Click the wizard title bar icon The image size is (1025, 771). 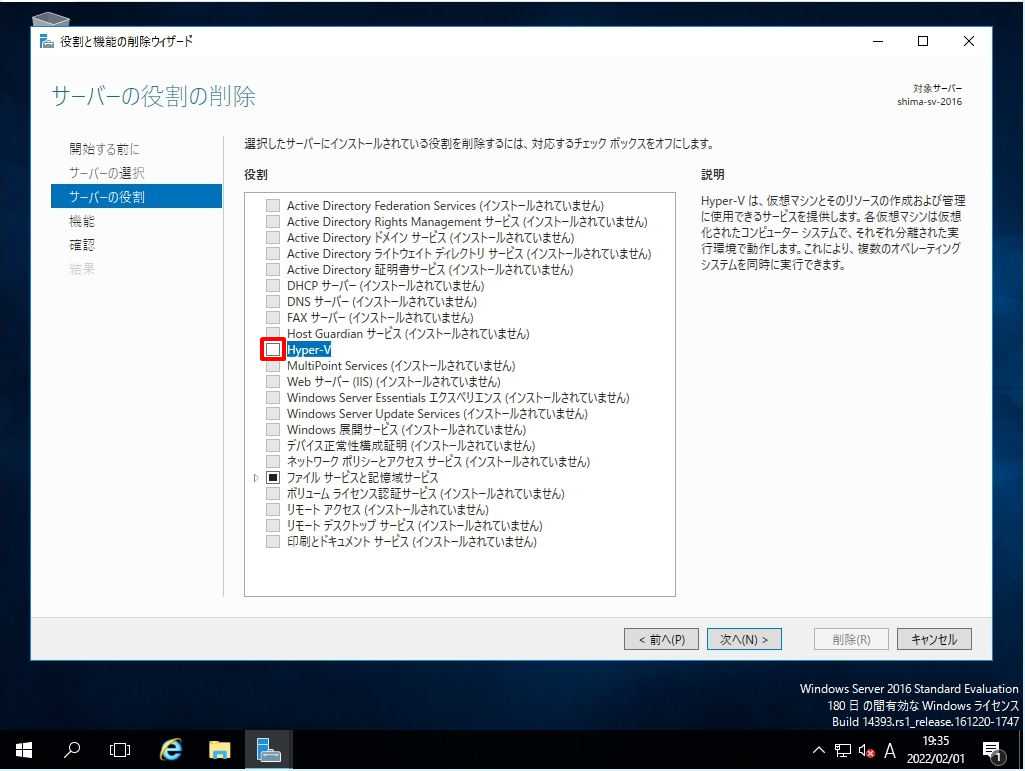pyautogui.click(x=46, y=41)
